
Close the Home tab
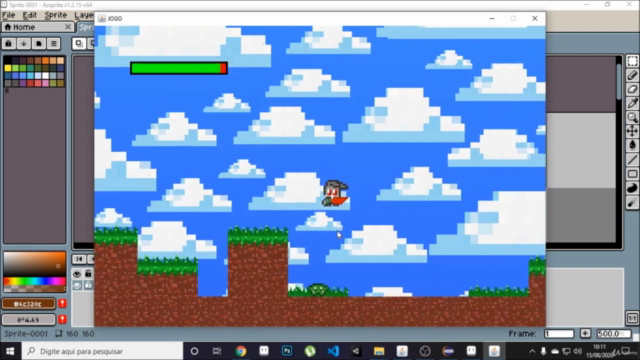[68, 27]
